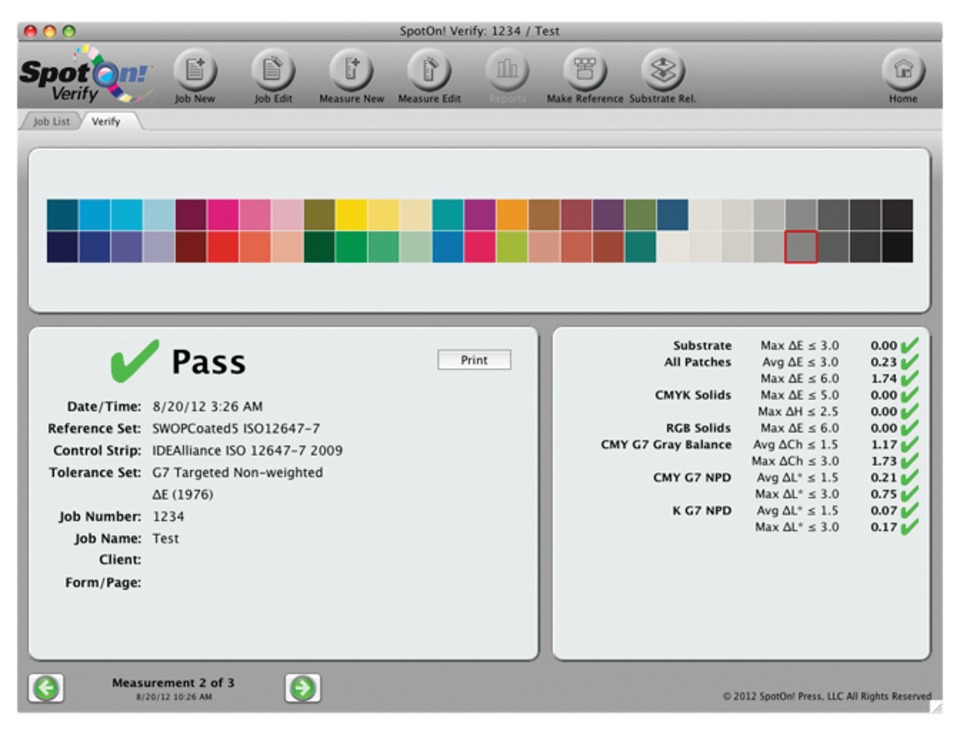960x734 pixels.
Task: Click the "CMYK Solids" category label
Action: click(693, 395)
